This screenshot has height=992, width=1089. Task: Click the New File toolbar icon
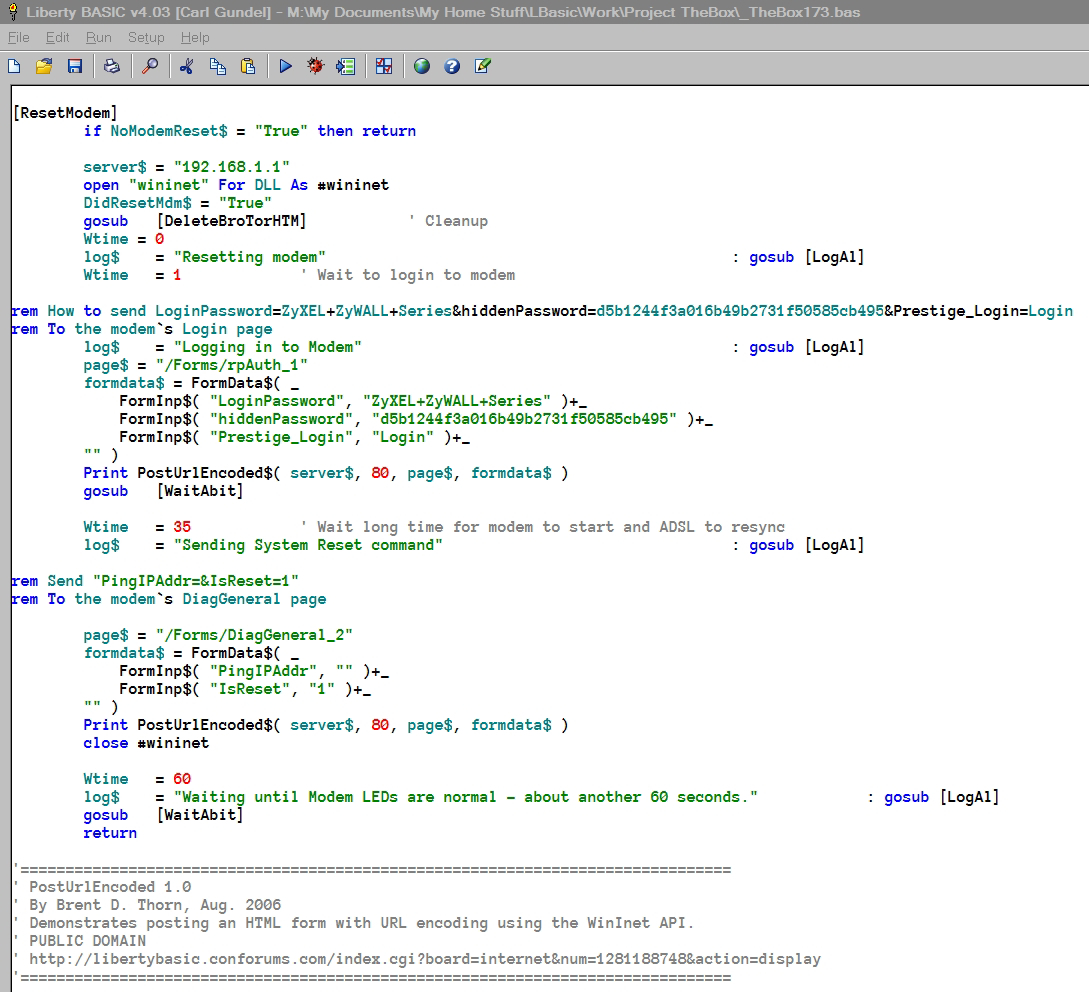pos(14,66)
